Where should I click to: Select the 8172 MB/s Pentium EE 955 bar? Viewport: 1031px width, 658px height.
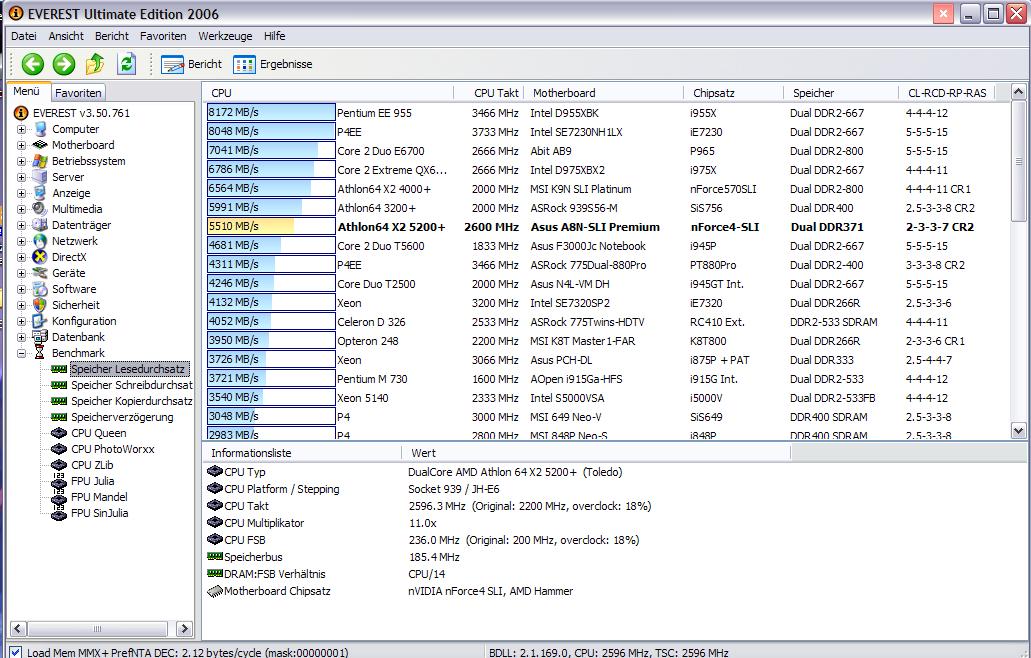[x=271, y=112]
